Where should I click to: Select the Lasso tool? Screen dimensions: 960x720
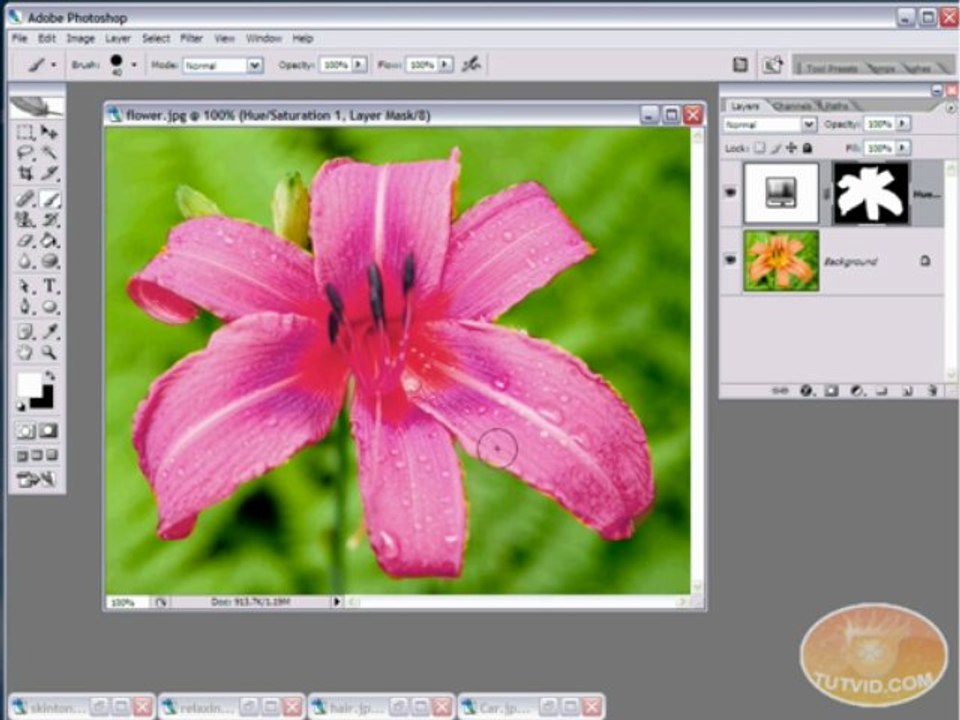click(25, 152)
